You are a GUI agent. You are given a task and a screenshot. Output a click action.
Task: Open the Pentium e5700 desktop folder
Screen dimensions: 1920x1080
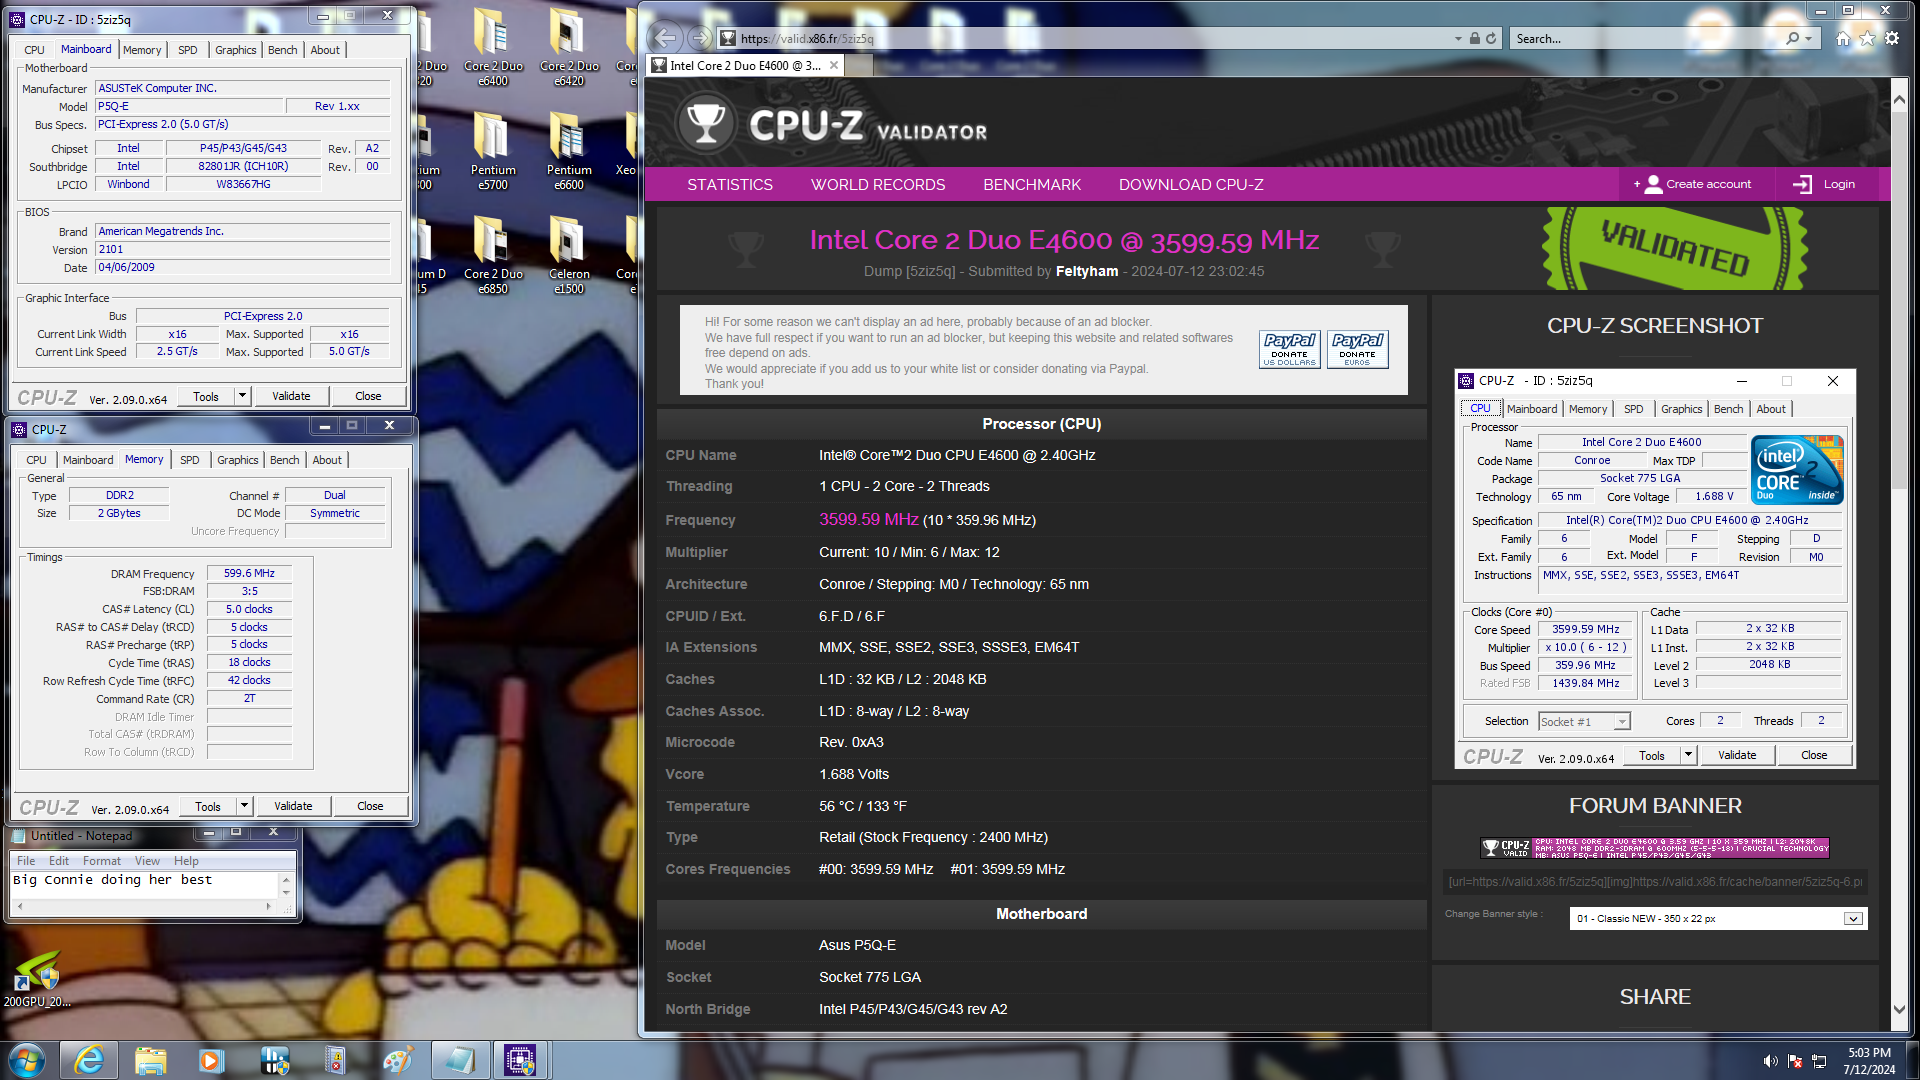[x=493, y=151]
